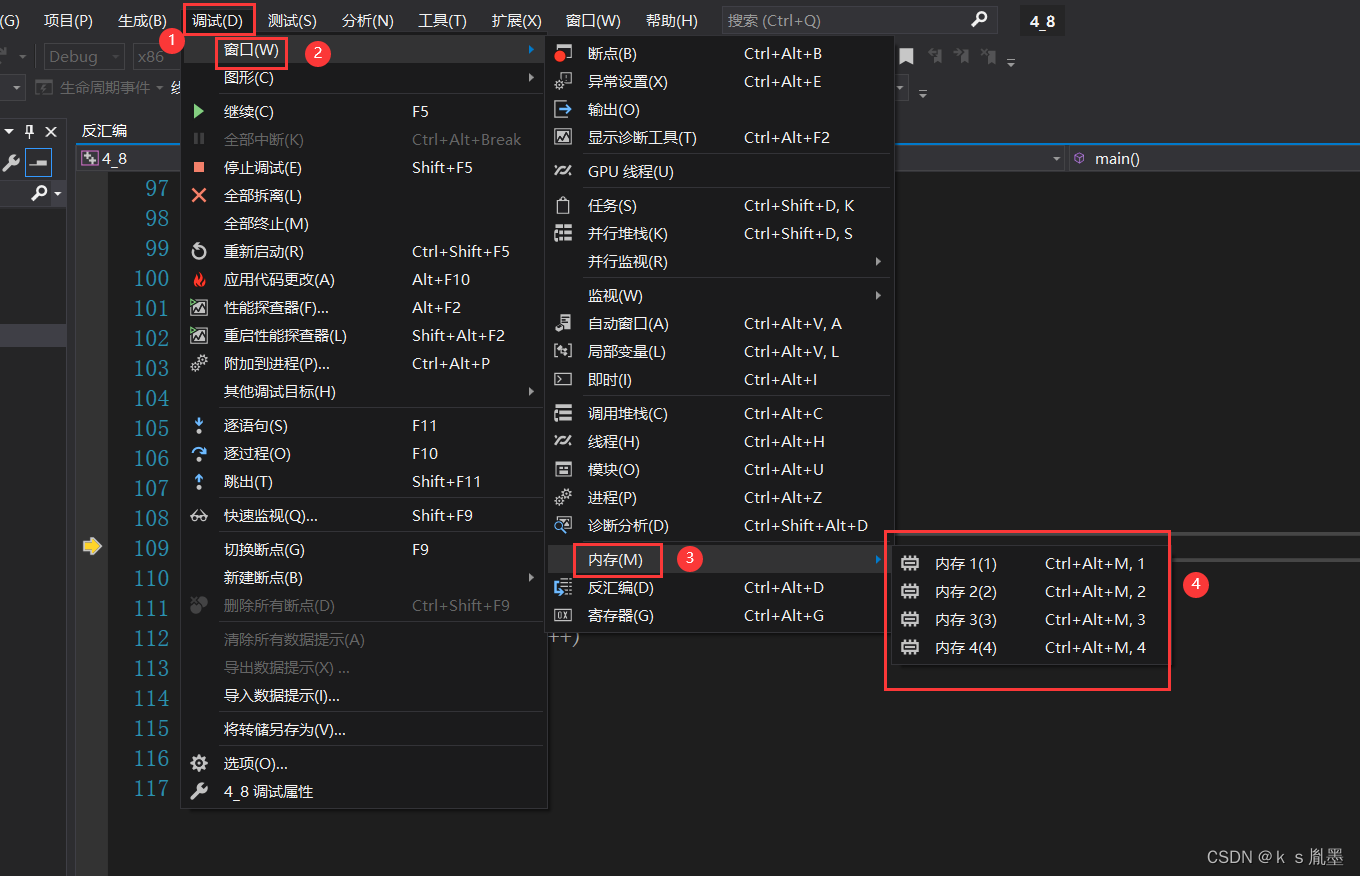Open 异常设置(X) exception settings
Screen dimensions: 1360x876
click(718, 82)
